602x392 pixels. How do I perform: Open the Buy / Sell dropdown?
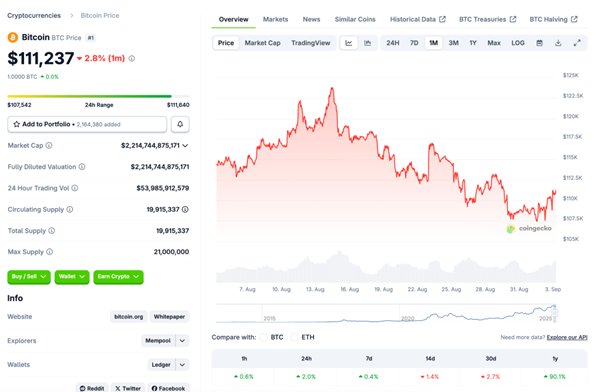click(29, 276)
